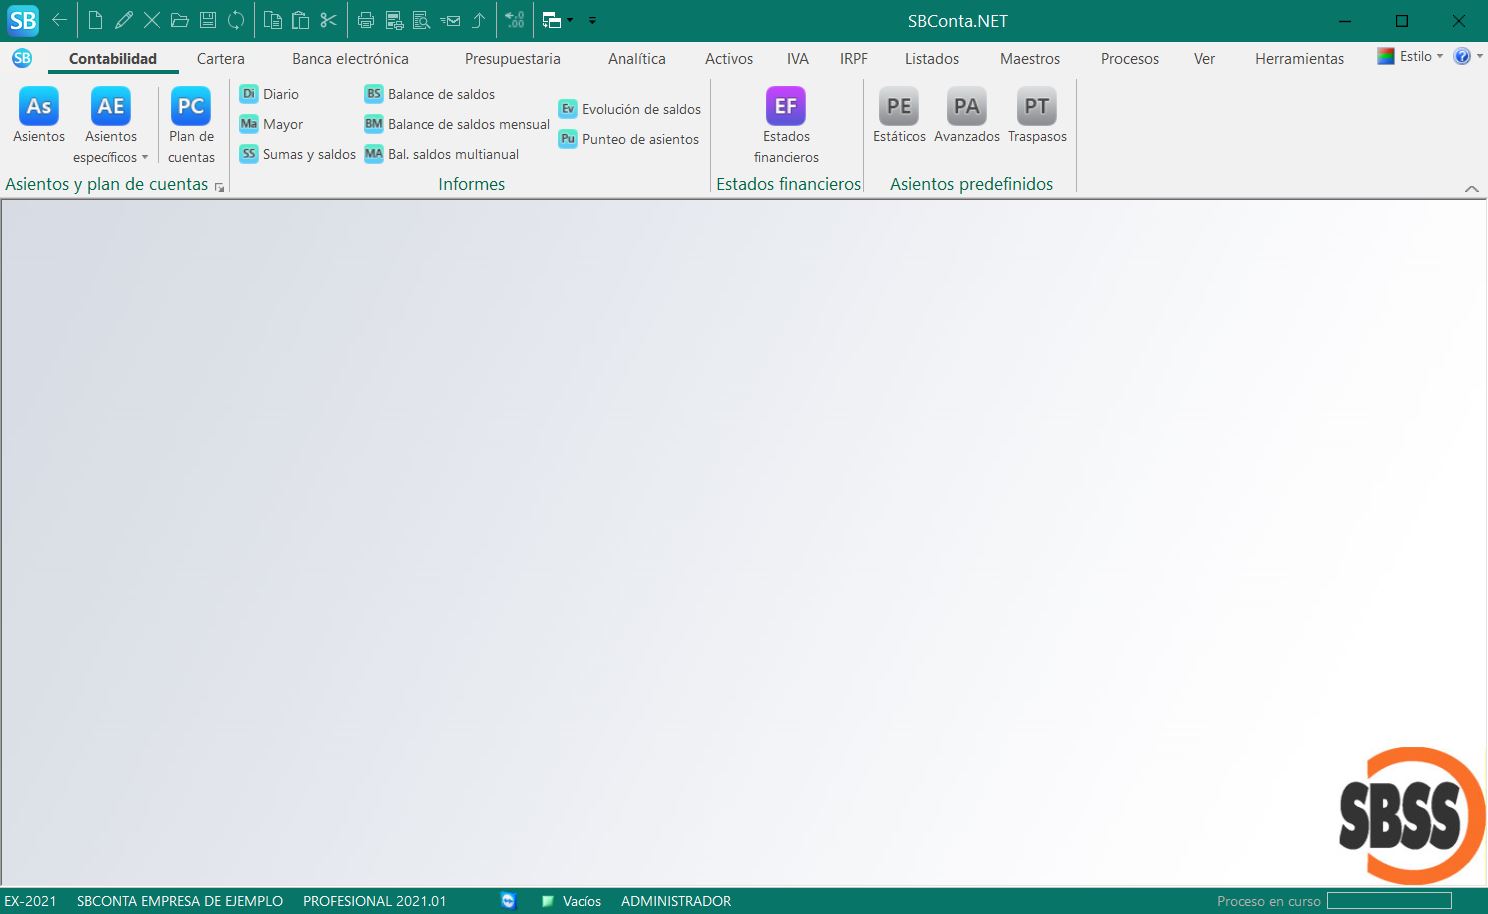Open Evolución de saldos report
This screenshot has height=914, width=1488.
pos(640,109)
